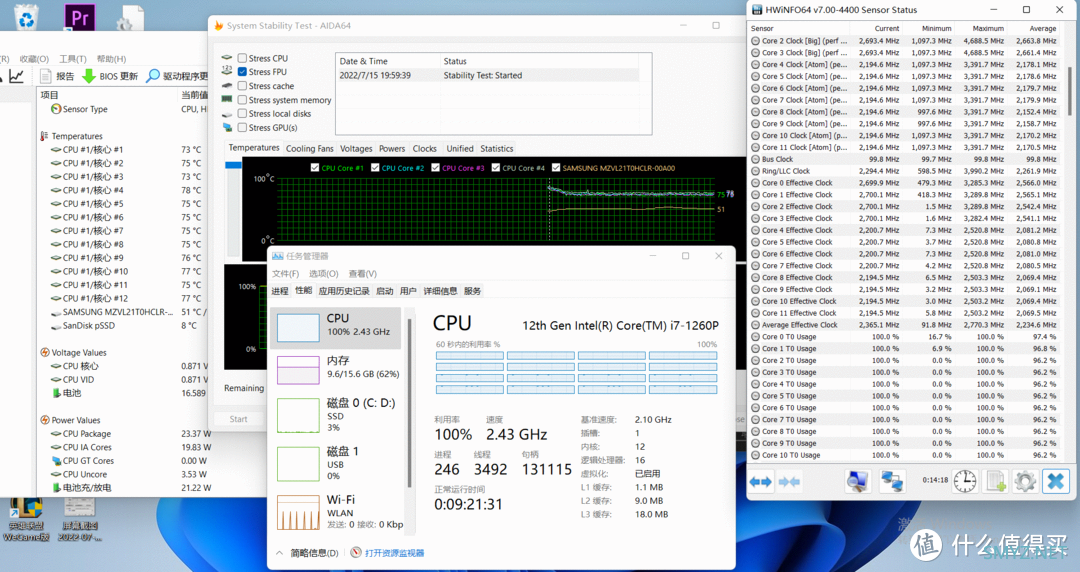This screenshot has height=572, width=1080.
Task: Open the Adobe Premiere Pro desktop icon
Action: click(x=80, y=17)
